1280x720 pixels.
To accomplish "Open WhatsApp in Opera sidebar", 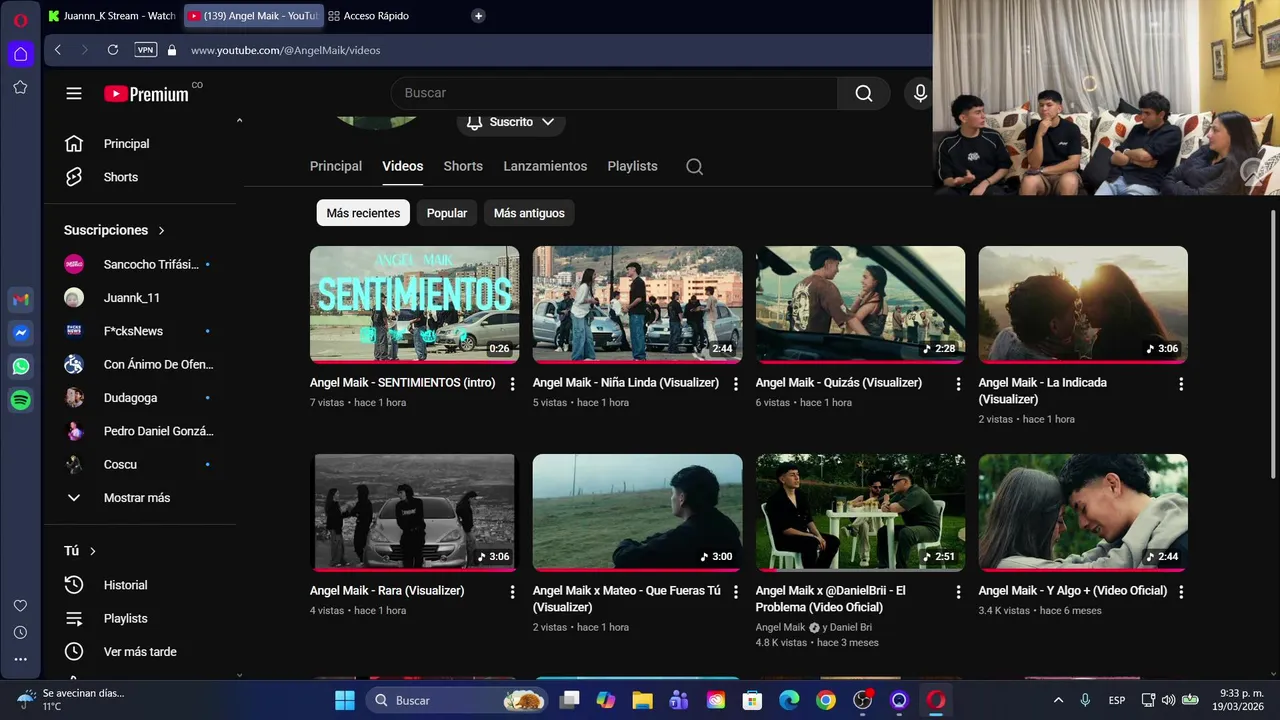I will pos(21,366).
